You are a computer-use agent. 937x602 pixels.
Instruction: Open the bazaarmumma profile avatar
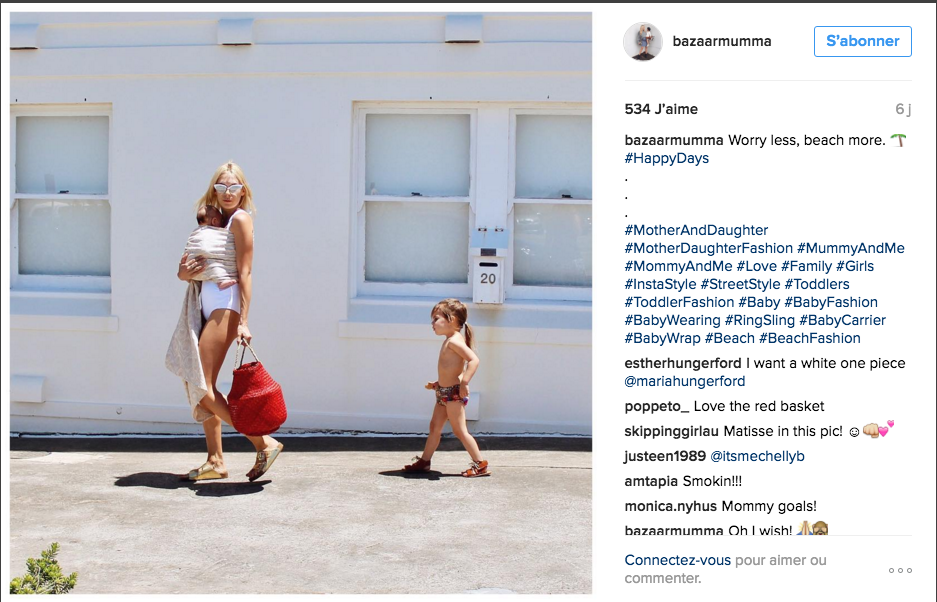(x=643, y=41)
